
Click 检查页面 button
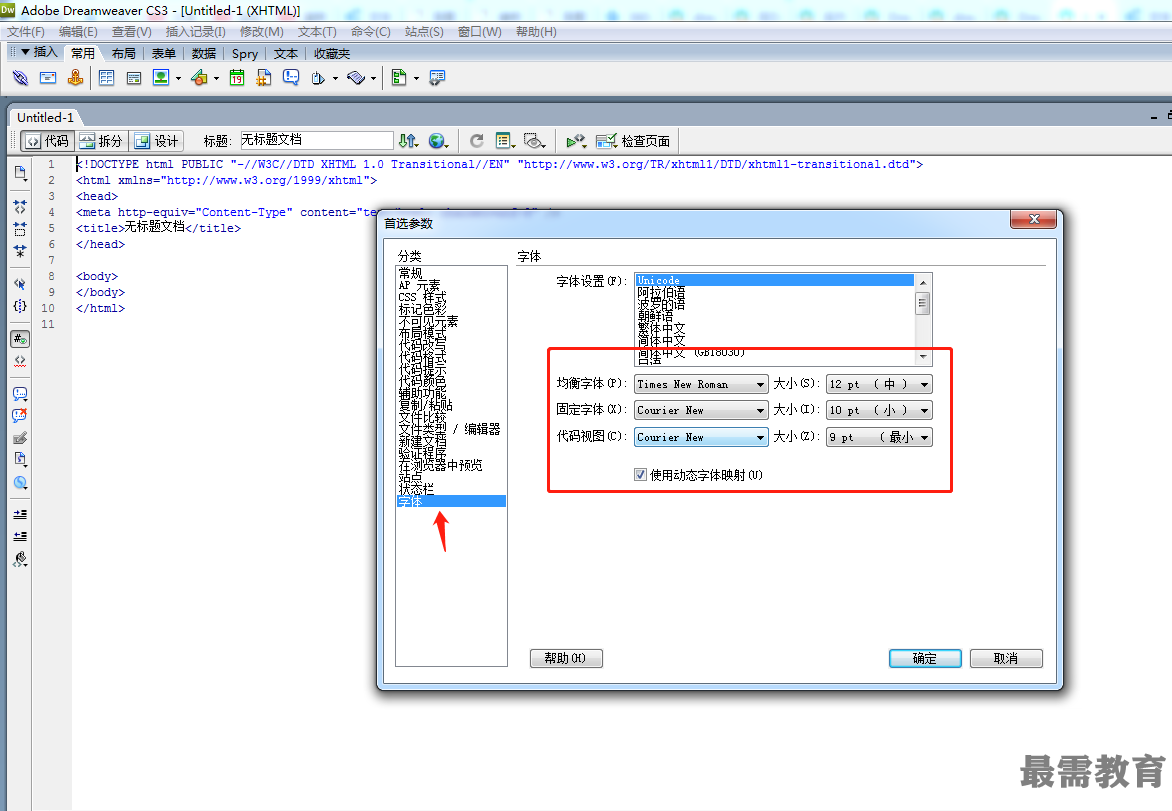(633, 141)
